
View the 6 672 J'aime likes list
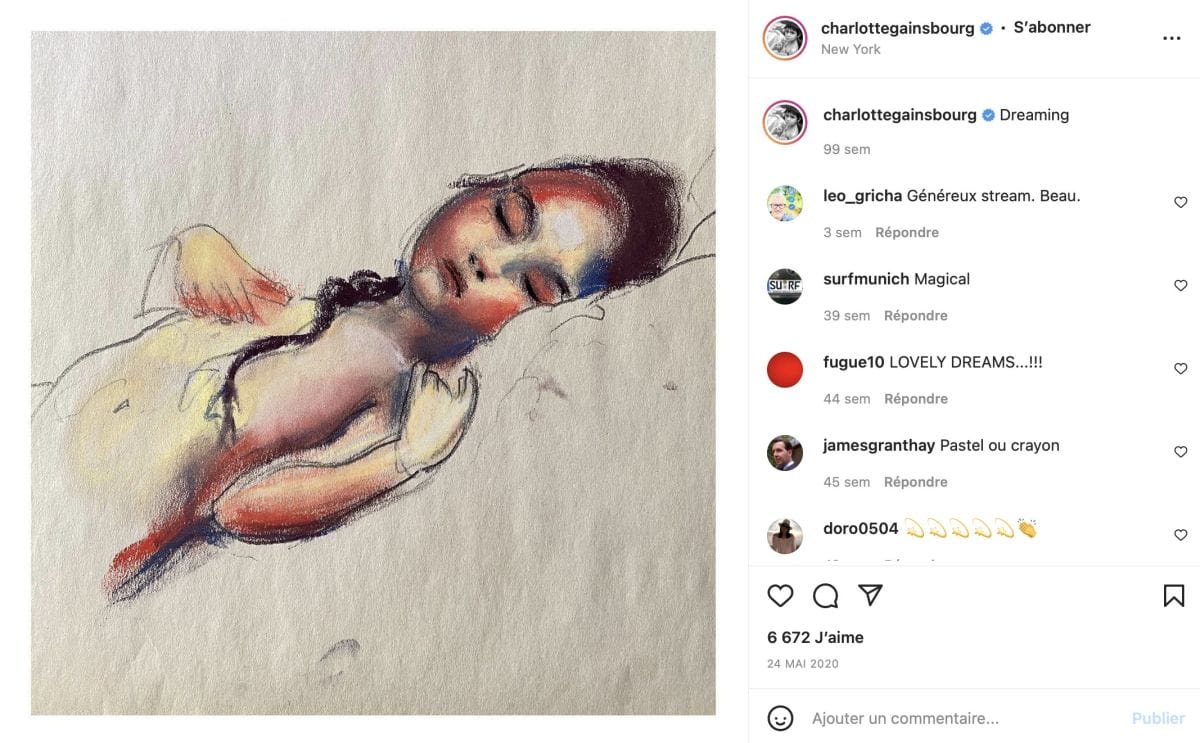(815, 637)
